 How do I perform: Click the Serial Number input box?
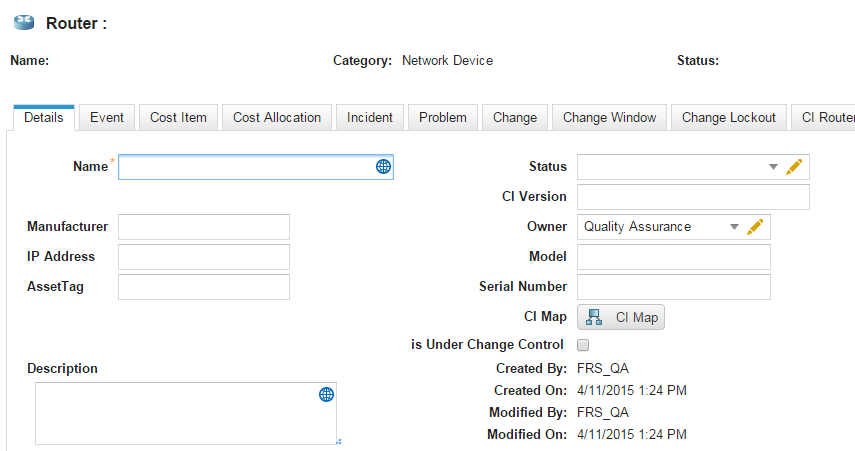click(x=673, y=287)
